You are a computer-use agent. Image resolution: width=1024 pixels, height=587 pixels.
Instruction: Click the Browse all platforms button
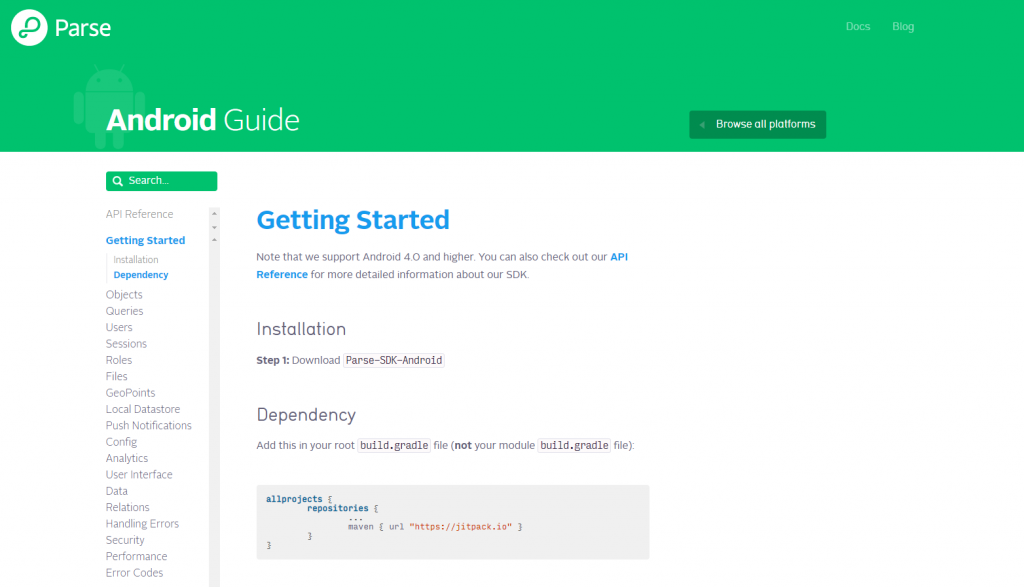point(757,125)
